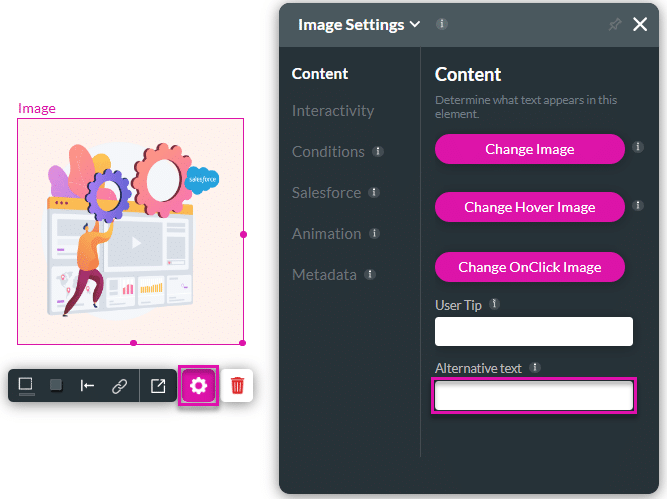The image size is (667, 499).
Task: Click the info icon beside Salesforce
Action: [x=374, y=192]
